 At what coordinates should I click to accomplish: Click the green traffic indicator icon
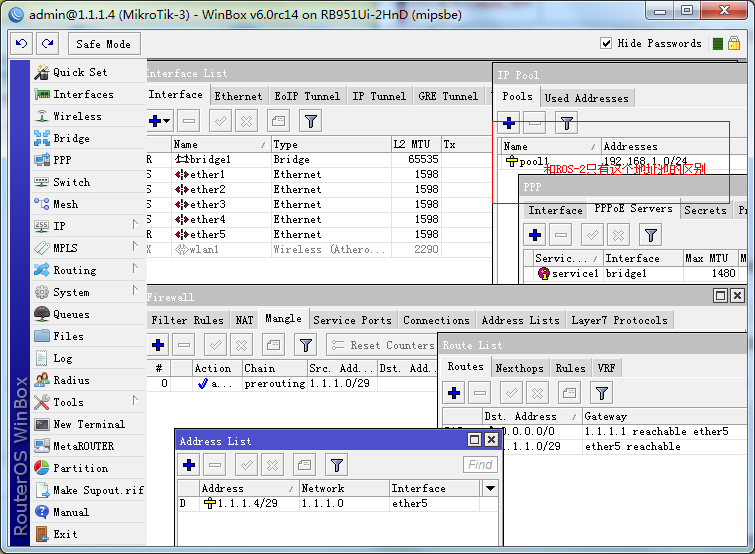pos(717,44)
